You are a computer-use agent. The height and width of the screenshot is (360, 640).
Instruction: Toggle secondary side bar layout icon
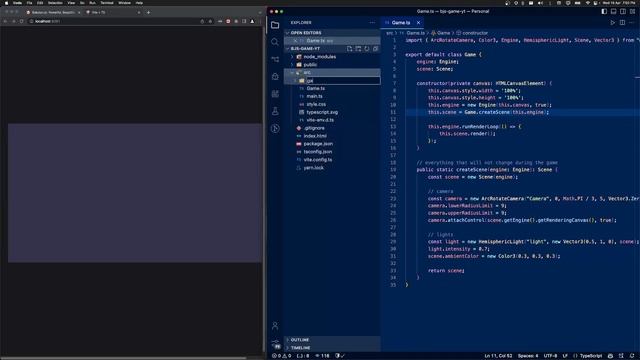623,11
